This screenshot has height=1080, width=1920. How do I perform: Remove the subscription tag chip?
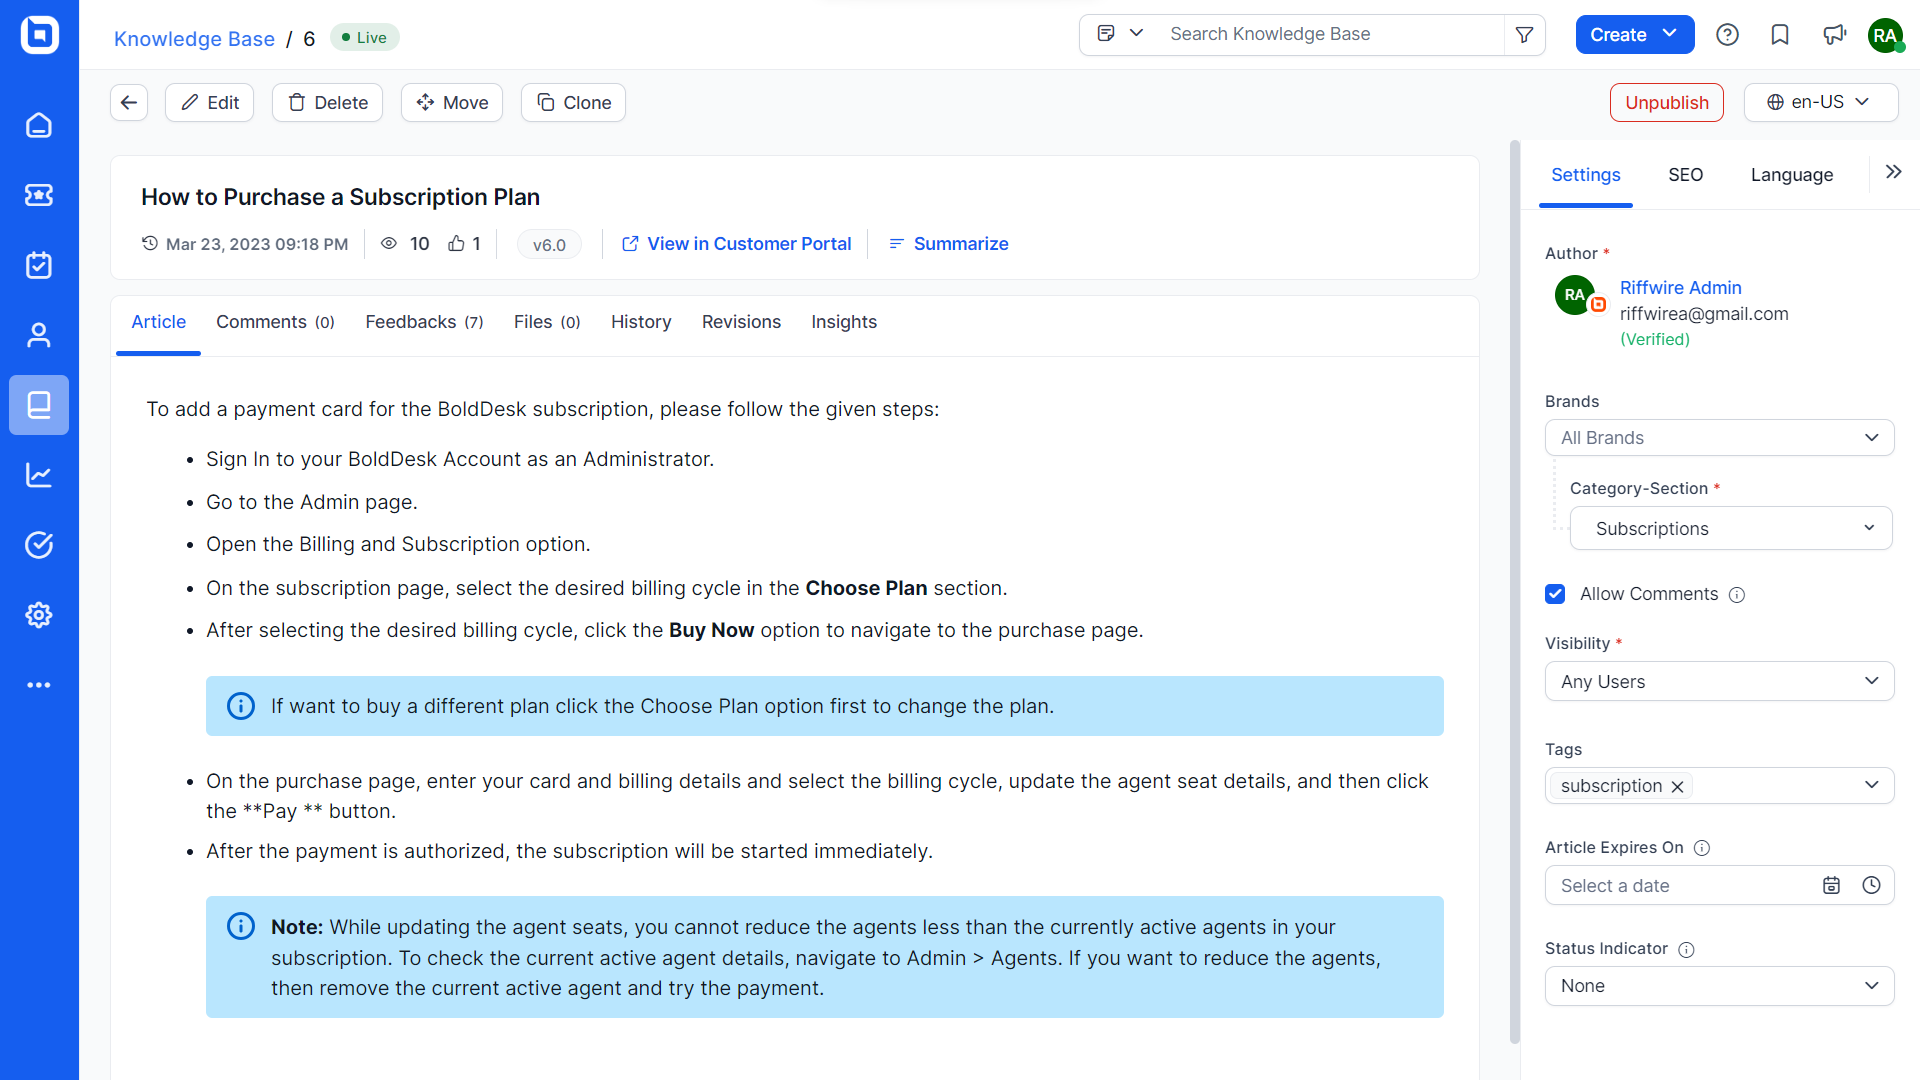point(1676,786)
